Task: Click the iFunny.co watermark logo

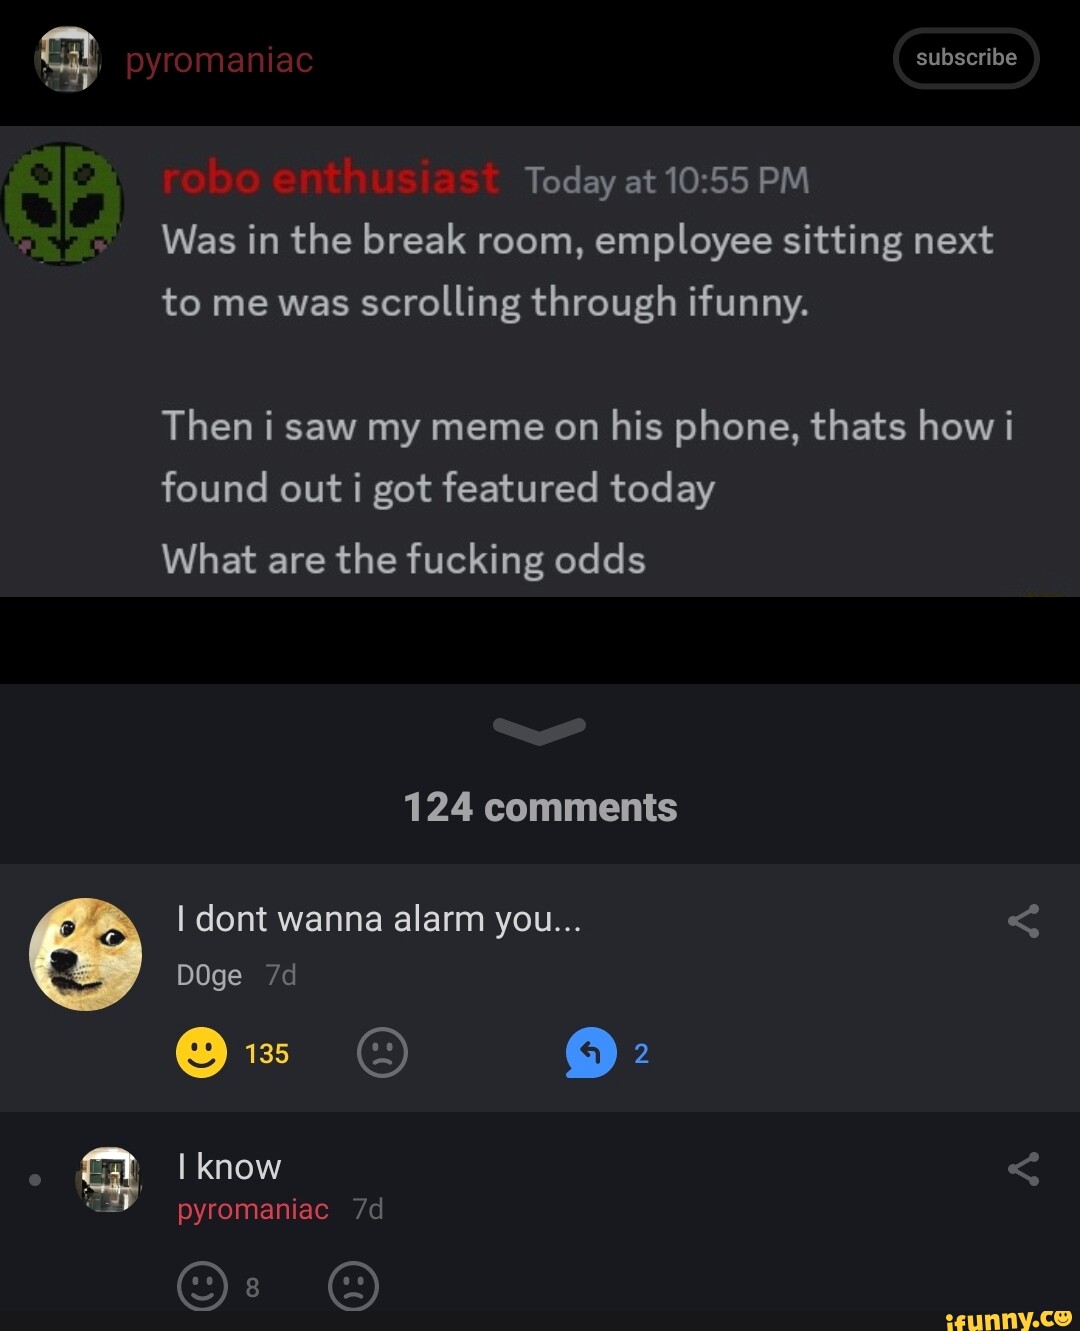Action: click(x=1008, y=1319)
